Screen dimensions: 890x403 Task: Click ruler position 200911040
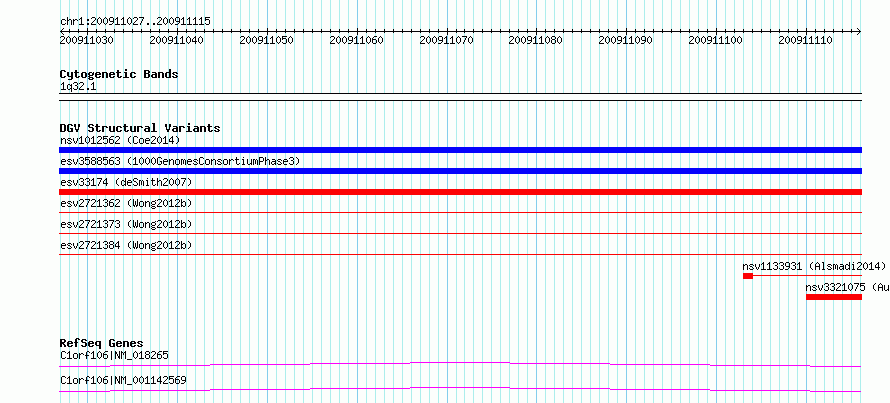177,40
